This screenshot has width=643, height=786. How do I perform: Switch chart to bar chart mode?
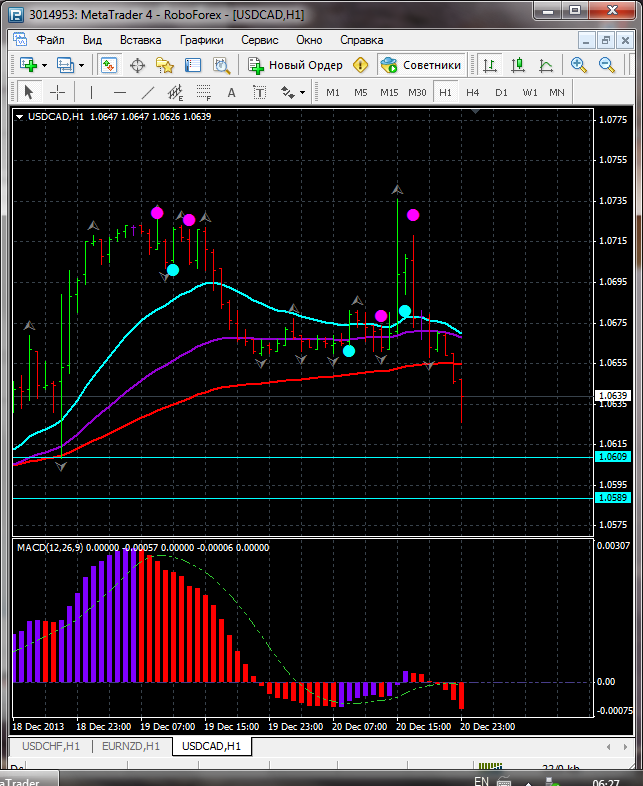(490, 65)
